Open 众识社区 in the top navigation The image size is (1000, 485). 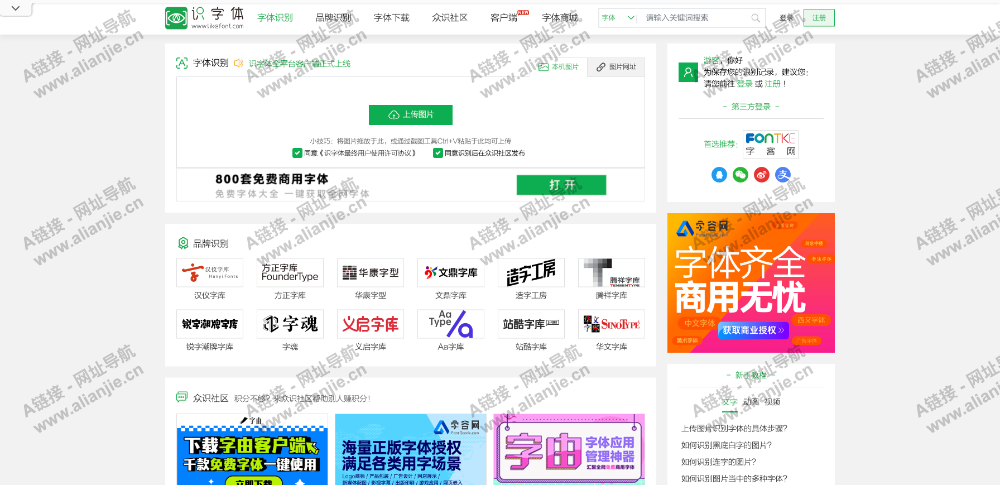[x=450, y=18]
